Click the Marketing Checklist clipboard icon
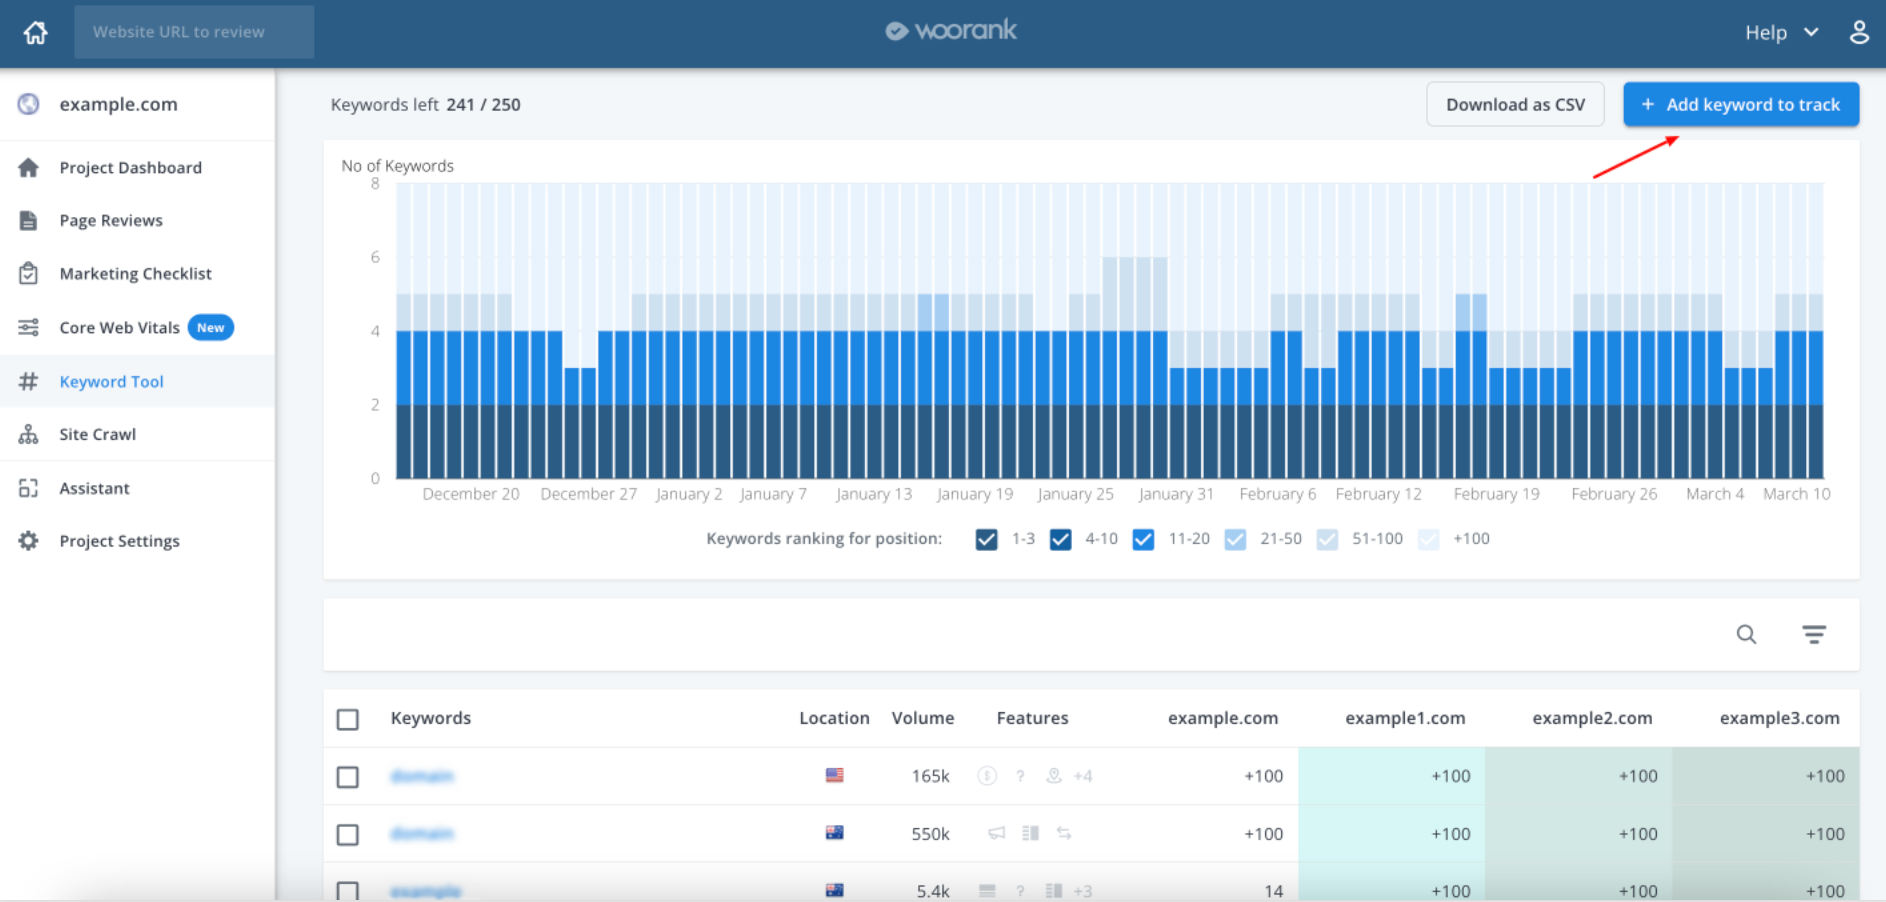The height and width of the screenshot is (902, 1886). (x=29, y=273)
